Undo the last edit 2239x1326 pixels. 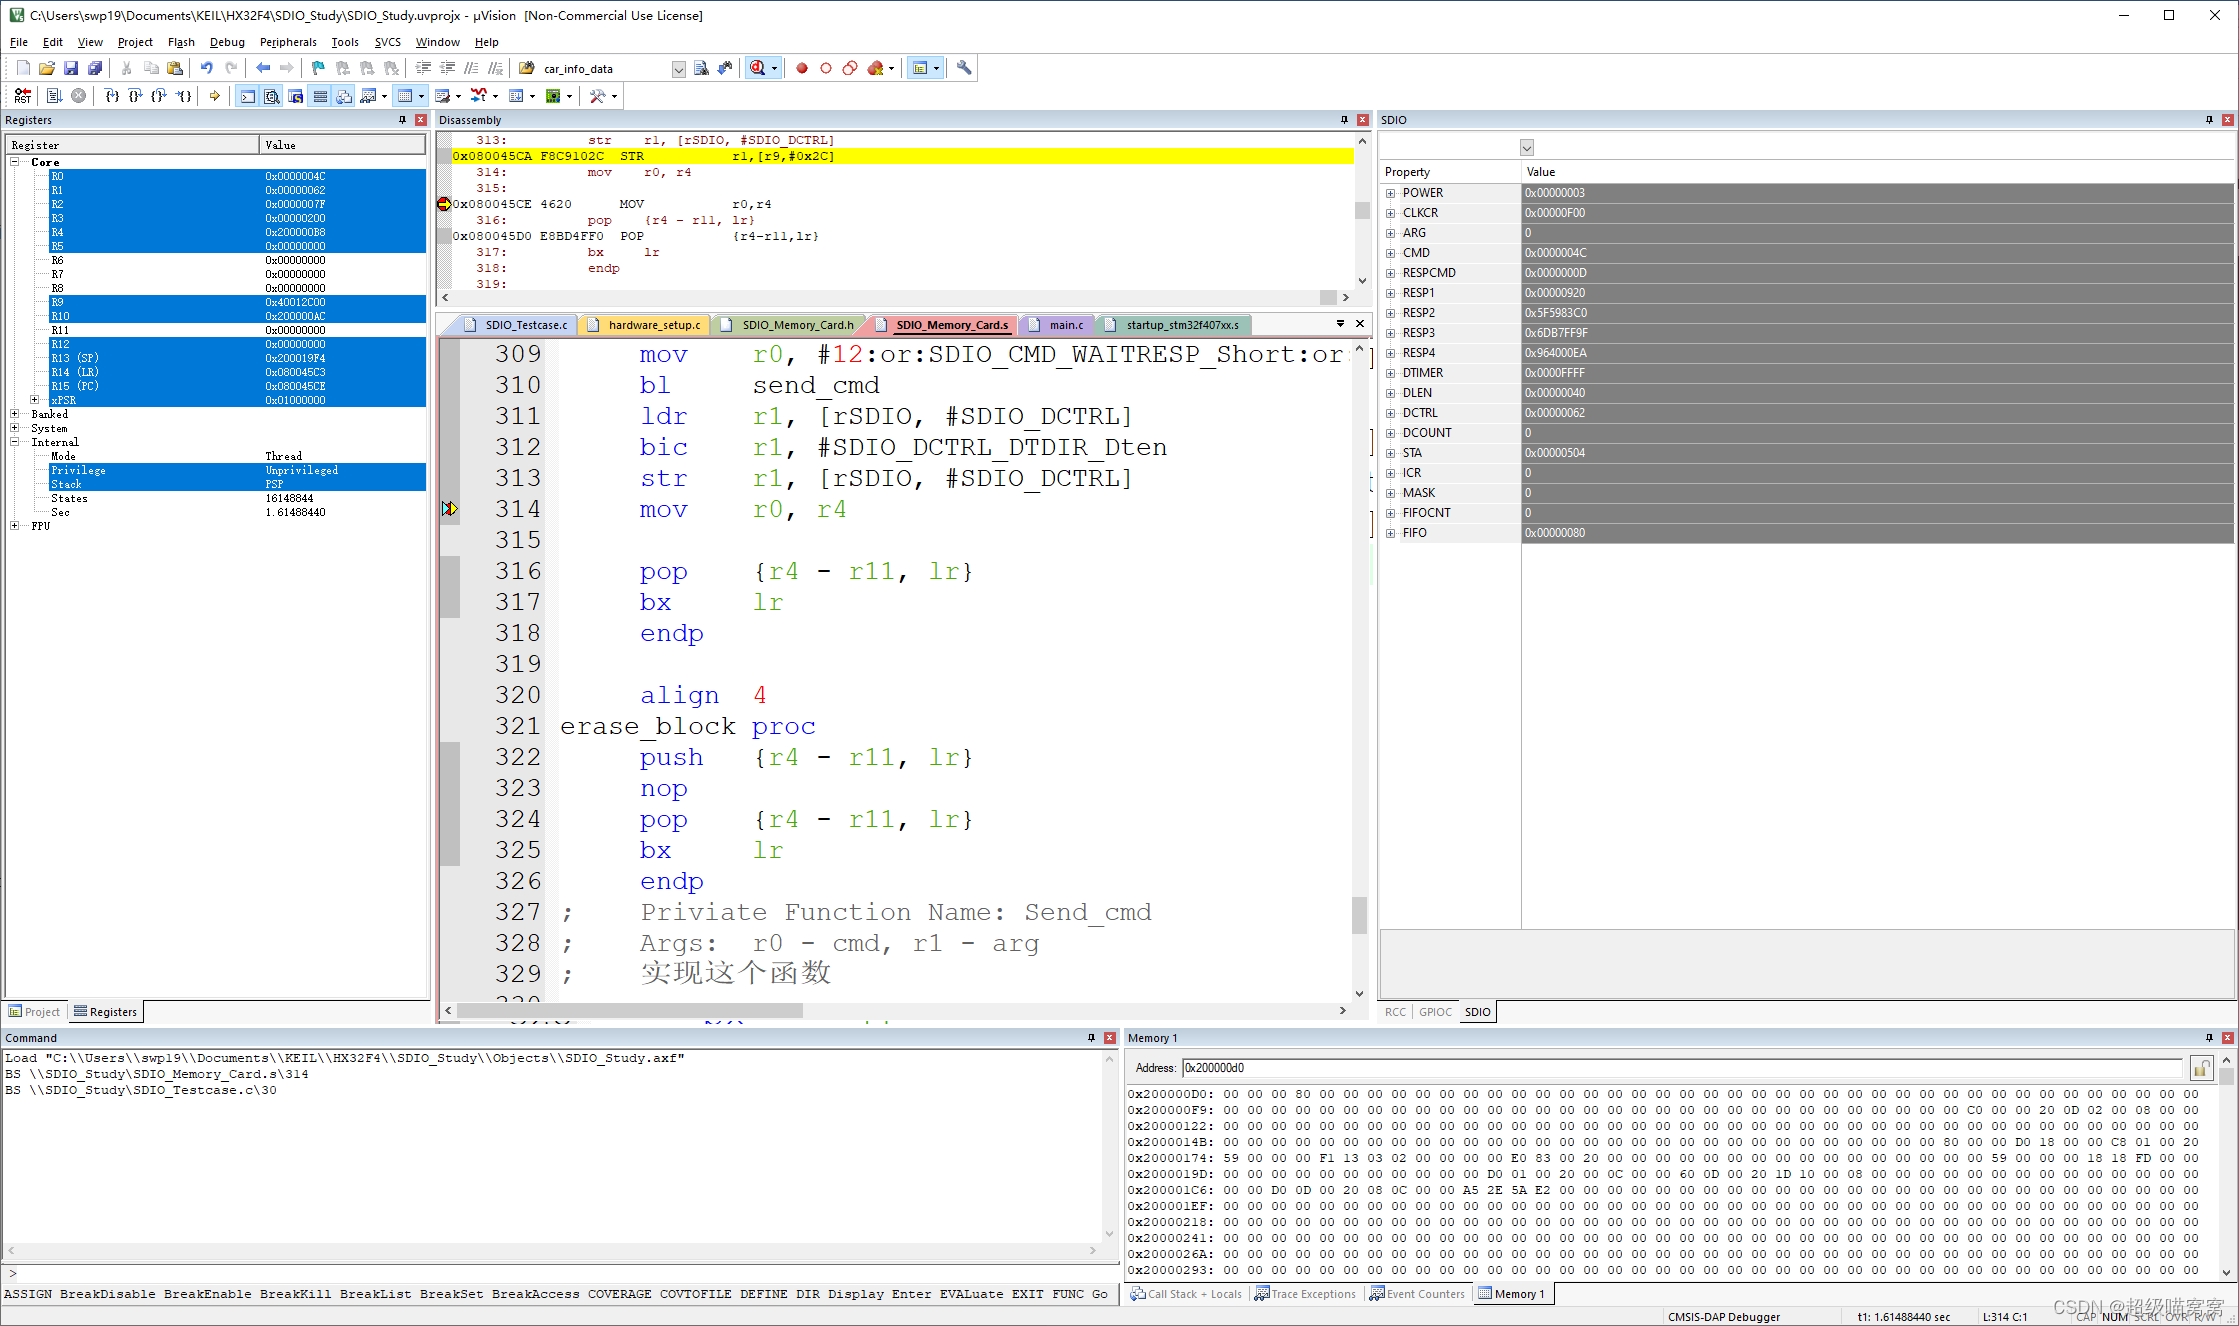point(206,68)
